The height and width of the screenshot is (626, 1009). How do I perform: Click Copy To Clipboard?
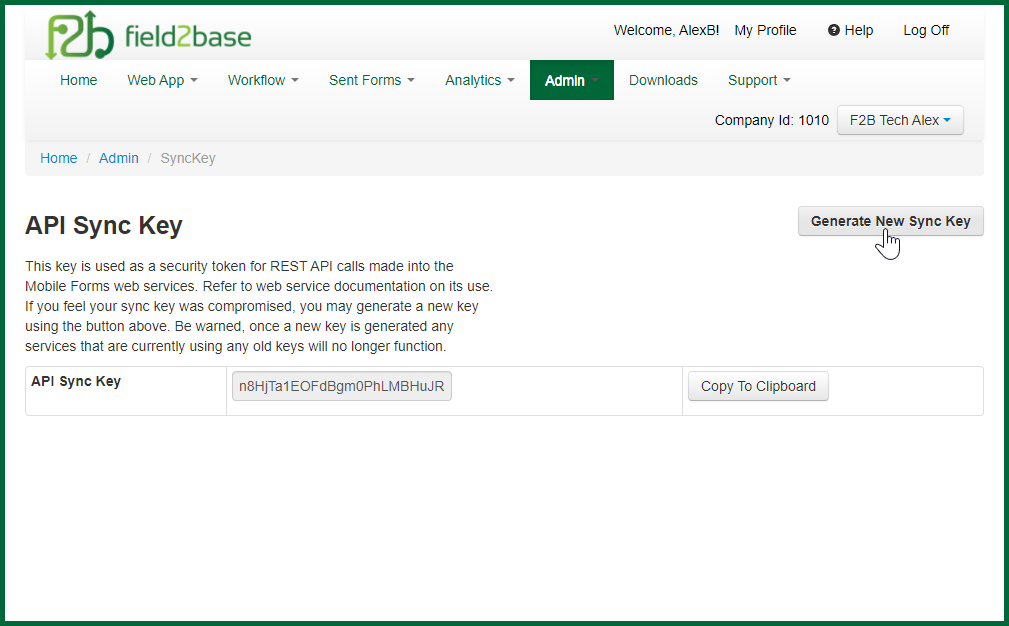(x=757, y=386)
